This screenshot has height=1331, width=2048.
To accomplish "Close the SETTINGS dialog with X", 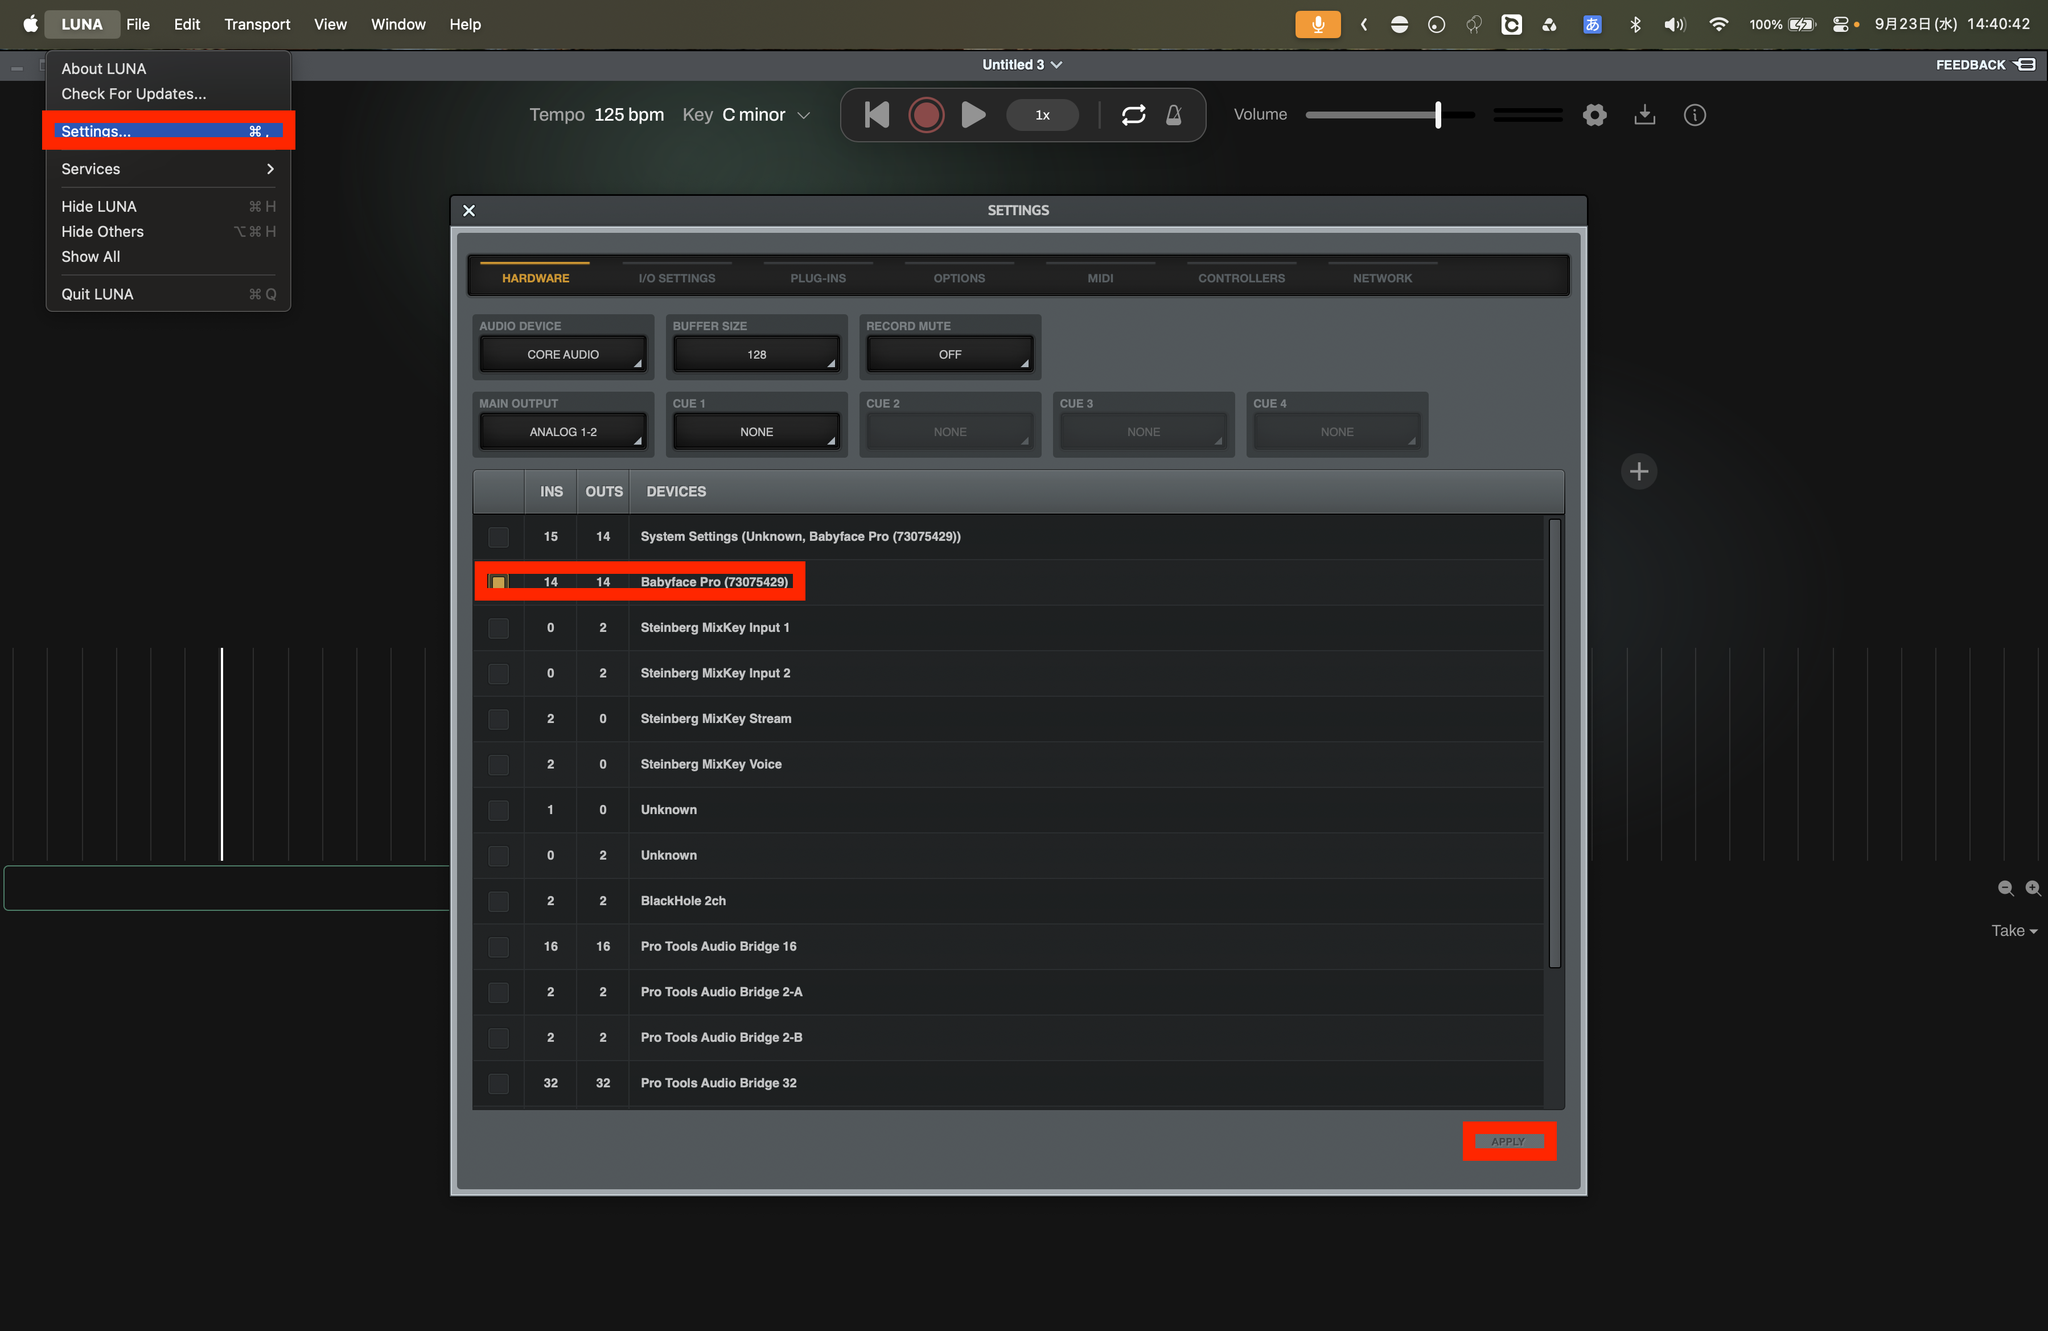I will pyautogui.click(x=469, y=210).
